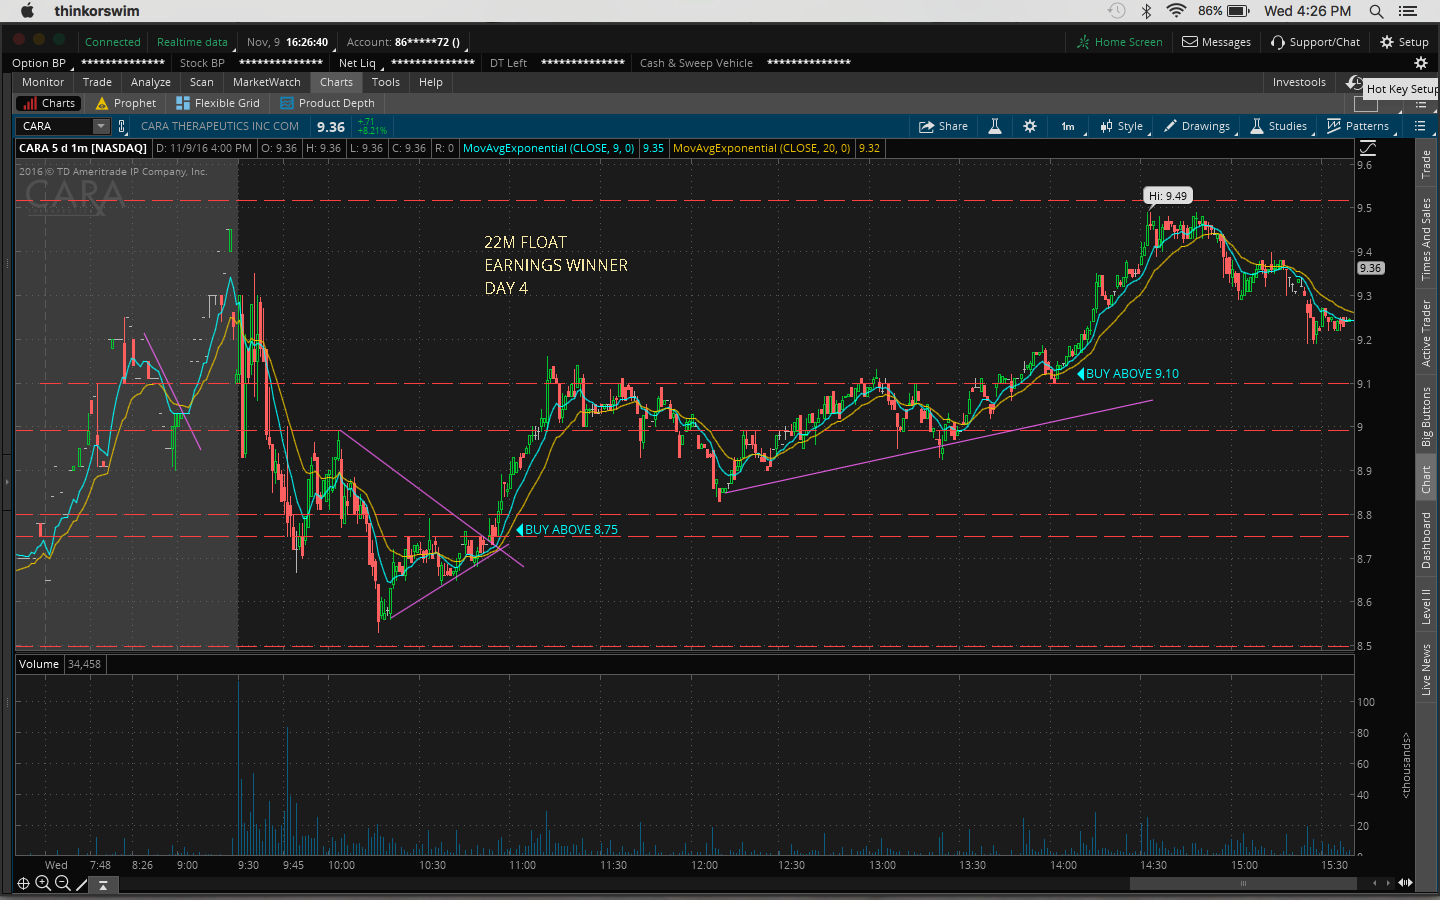Open the Account selector dropdown

(x=404, y=42)
